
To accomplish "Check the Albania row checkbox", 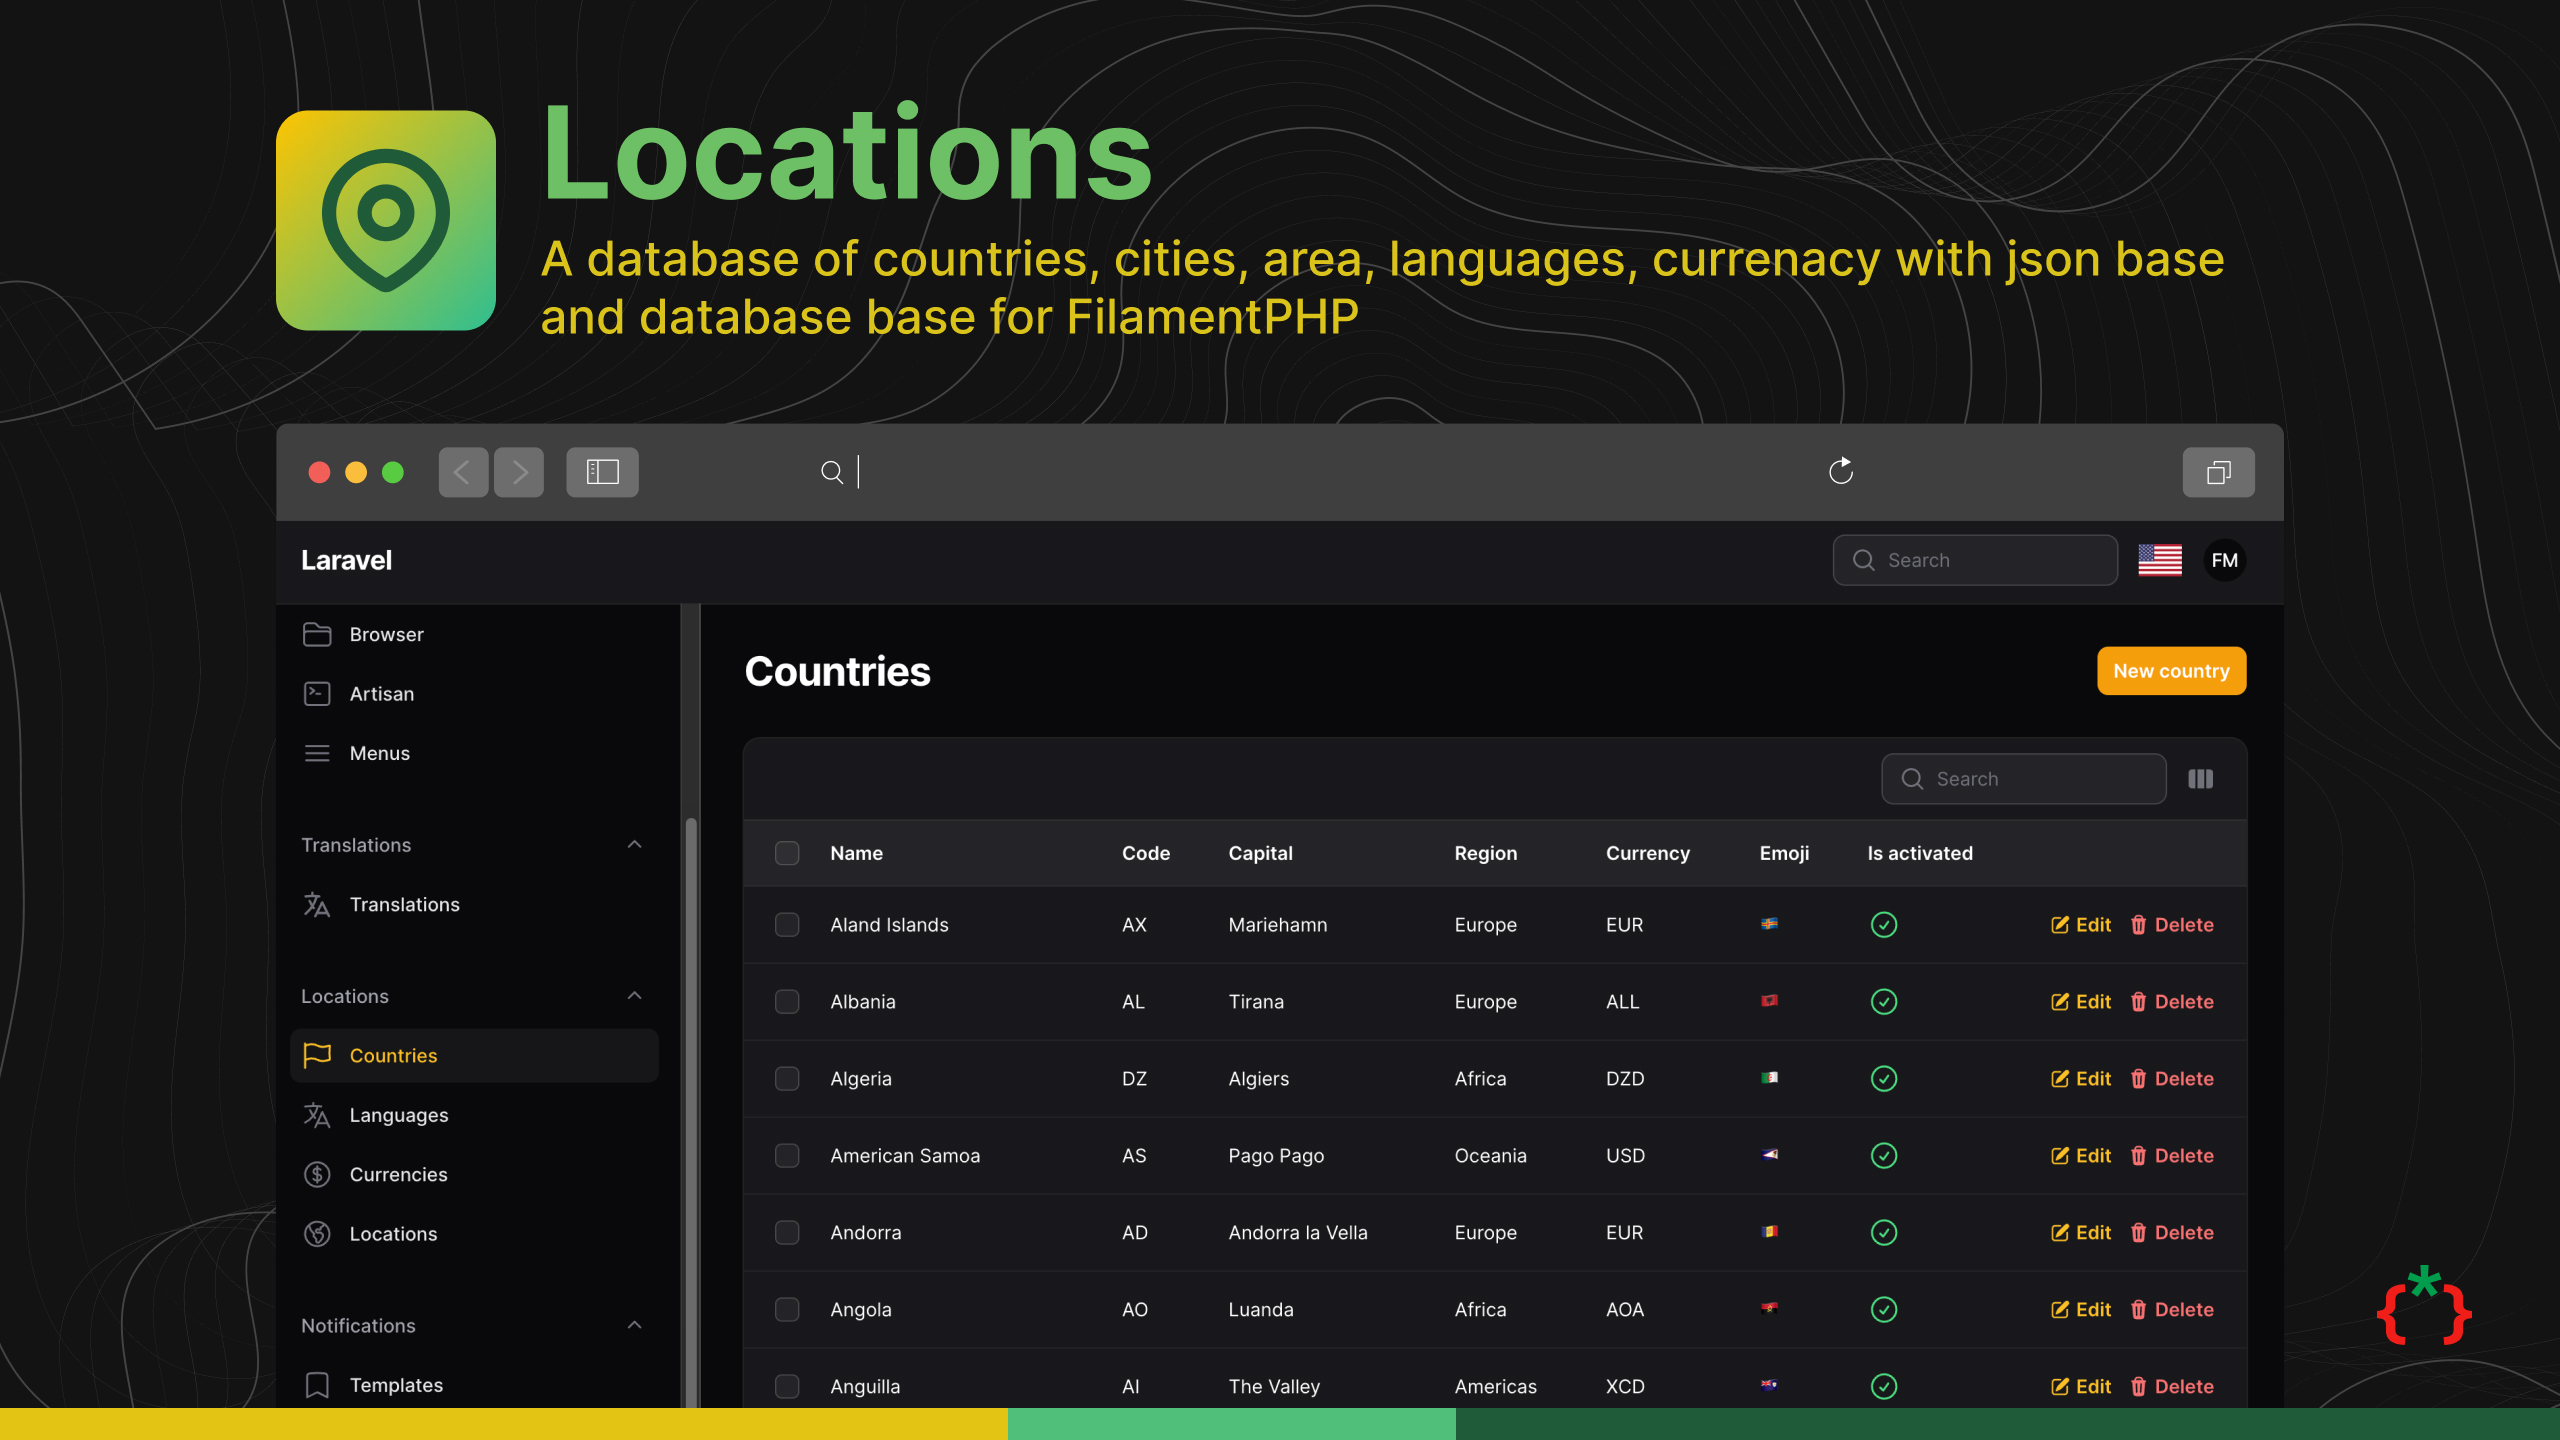I will pos(787,1002).
